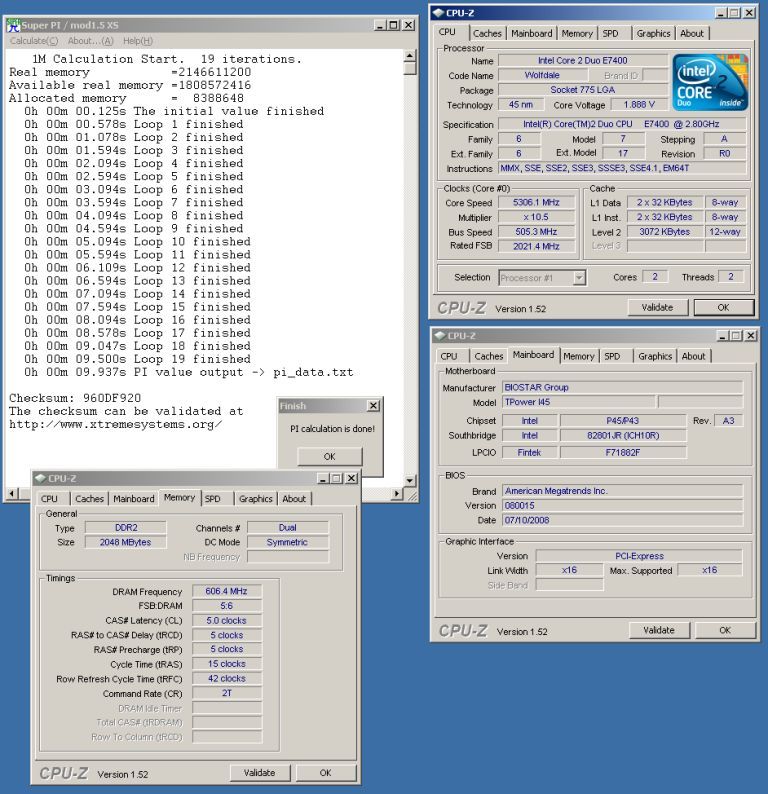Select Caches tab in Memory CPU-Z window
The height and width of the screenshot is (794, 768).
(x=89, y=499)
